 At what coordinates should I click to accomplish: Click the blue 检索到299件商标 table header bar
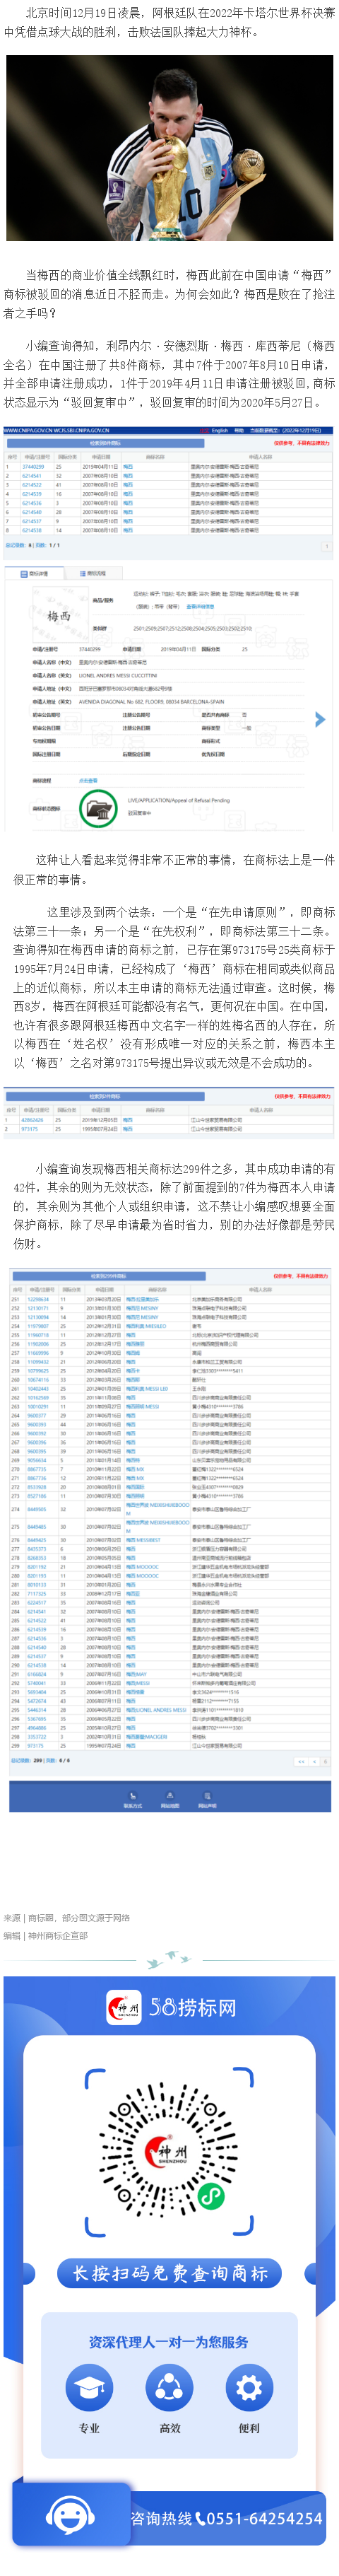click(108, 1276)
